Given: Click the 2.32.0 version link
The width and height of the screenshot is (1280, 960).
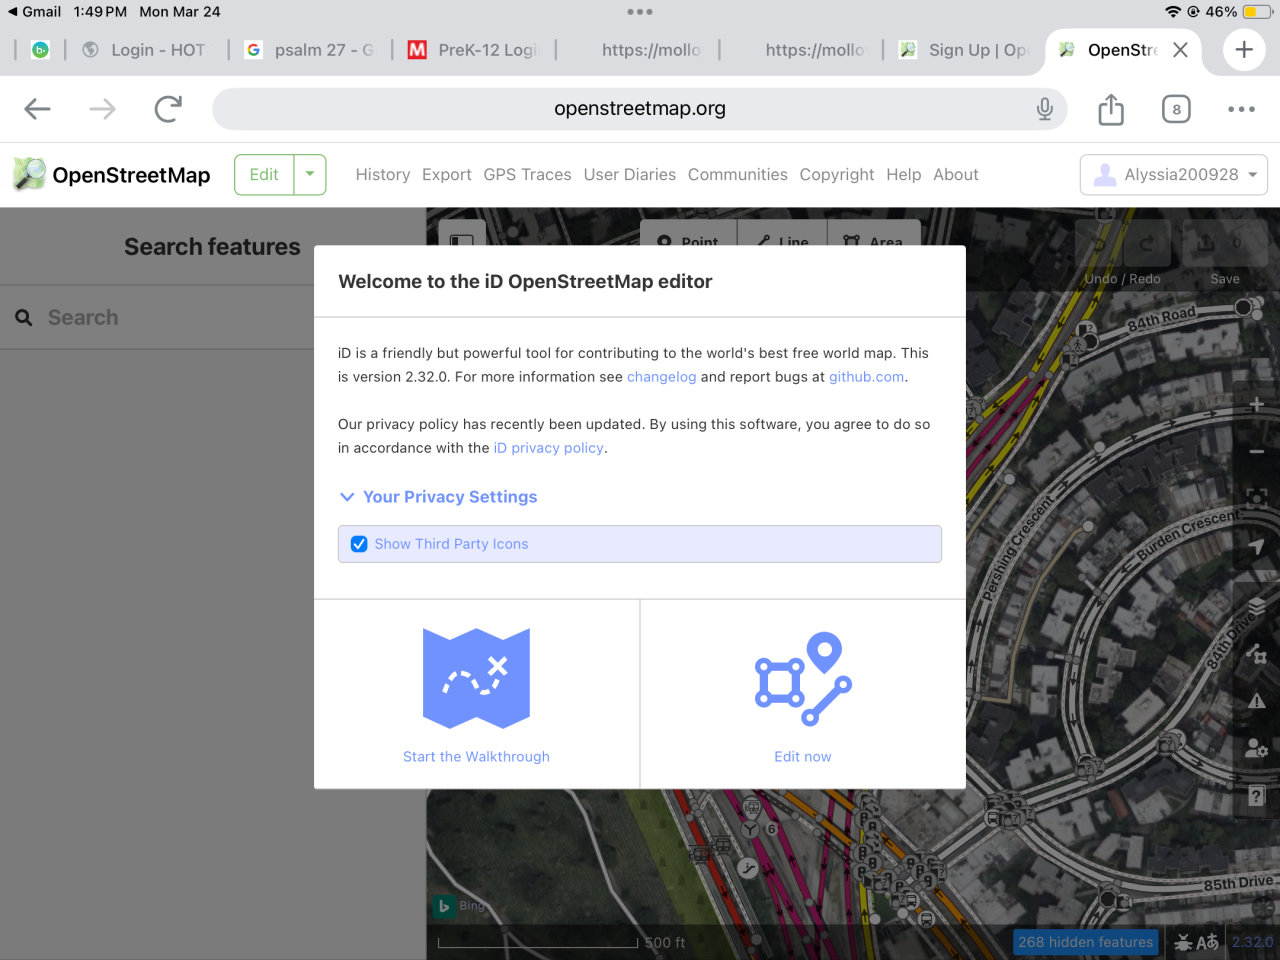Looking at the screenshot, I should point(1252,942).
